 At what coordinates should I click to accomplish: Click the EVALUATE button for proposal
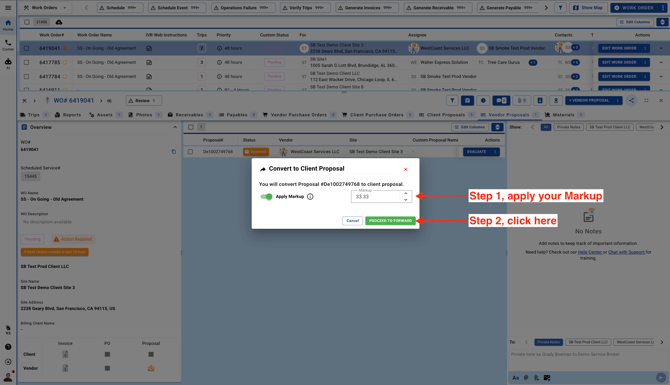(x=476, y=152)
